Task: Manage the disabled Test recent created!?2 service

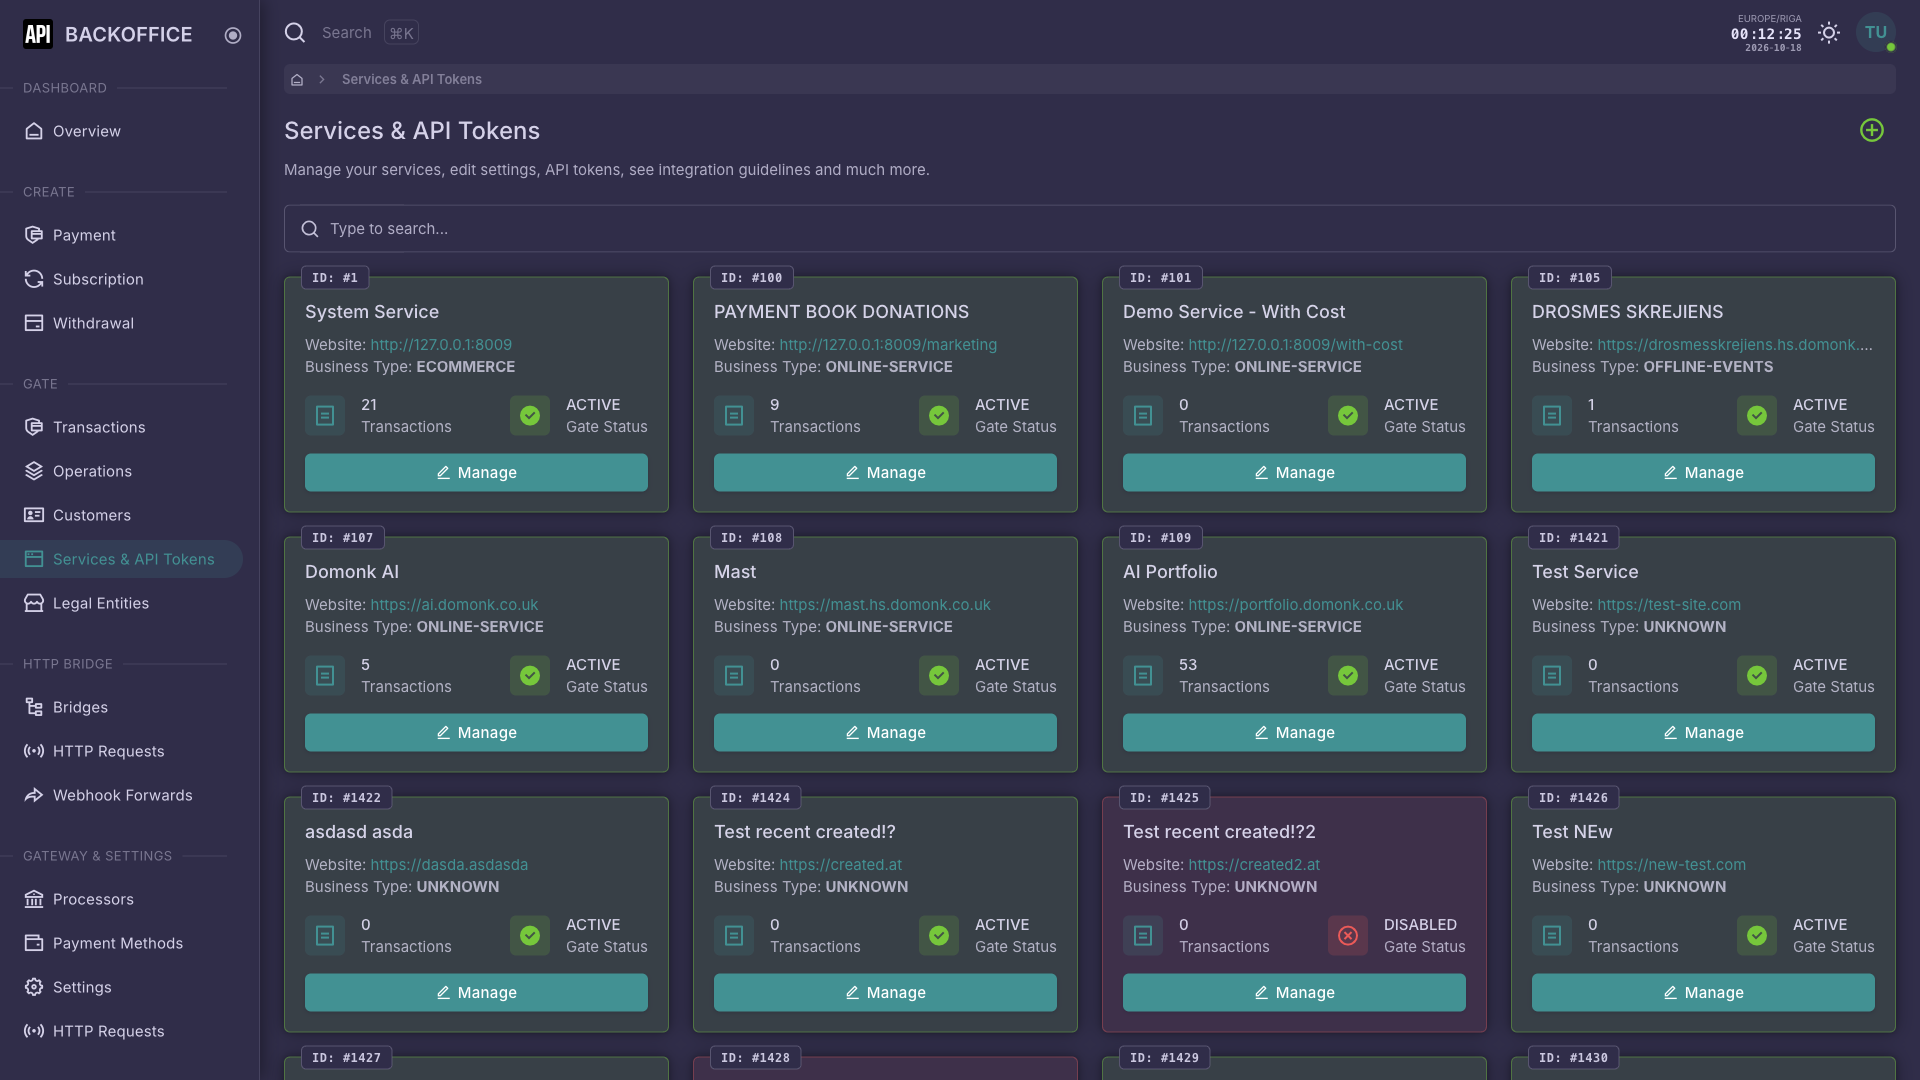Action: (x=1294, y=992)
